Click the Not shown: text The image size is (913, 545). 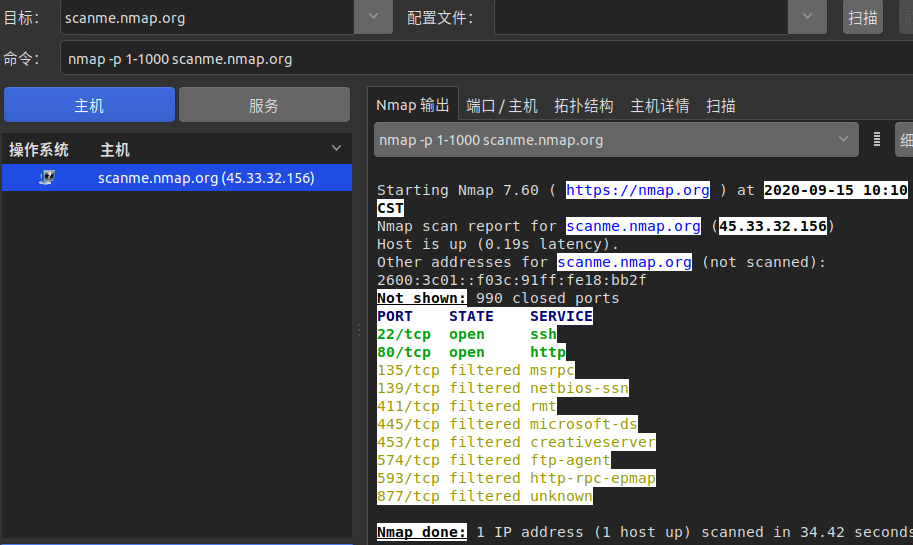[422, 298]
